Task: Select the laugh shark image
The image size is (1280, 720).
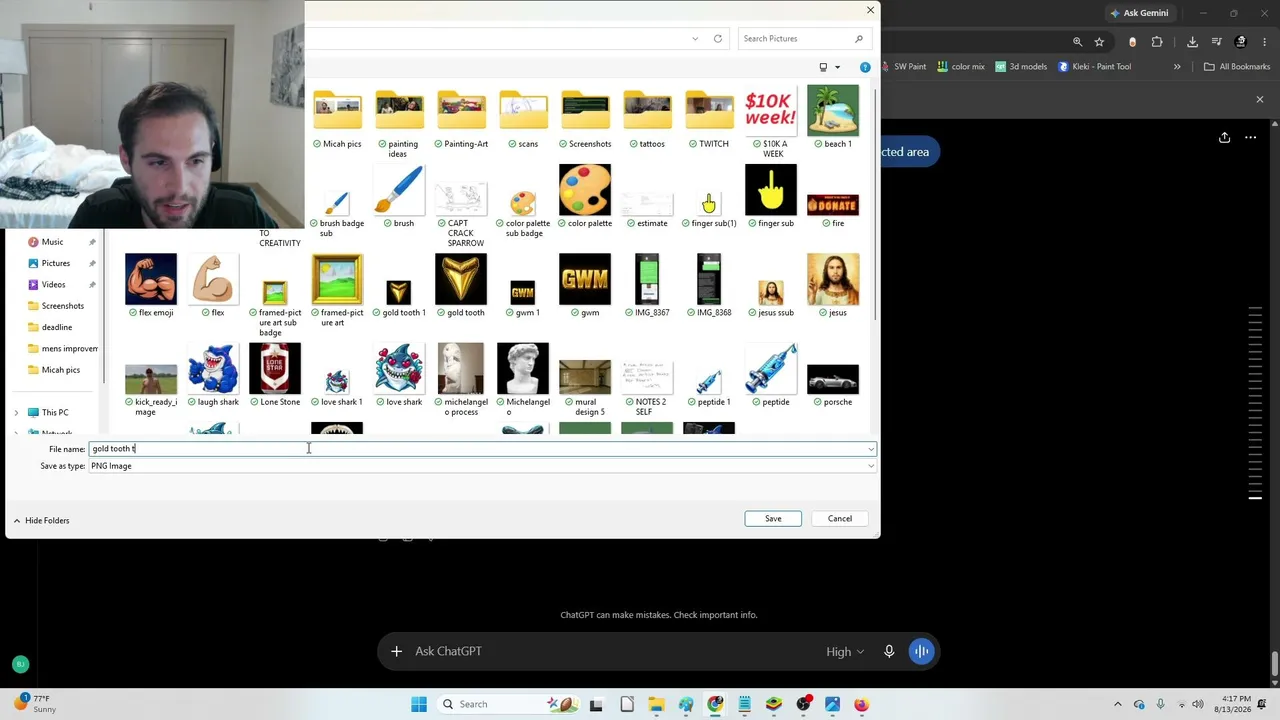Action: [213, 368]
